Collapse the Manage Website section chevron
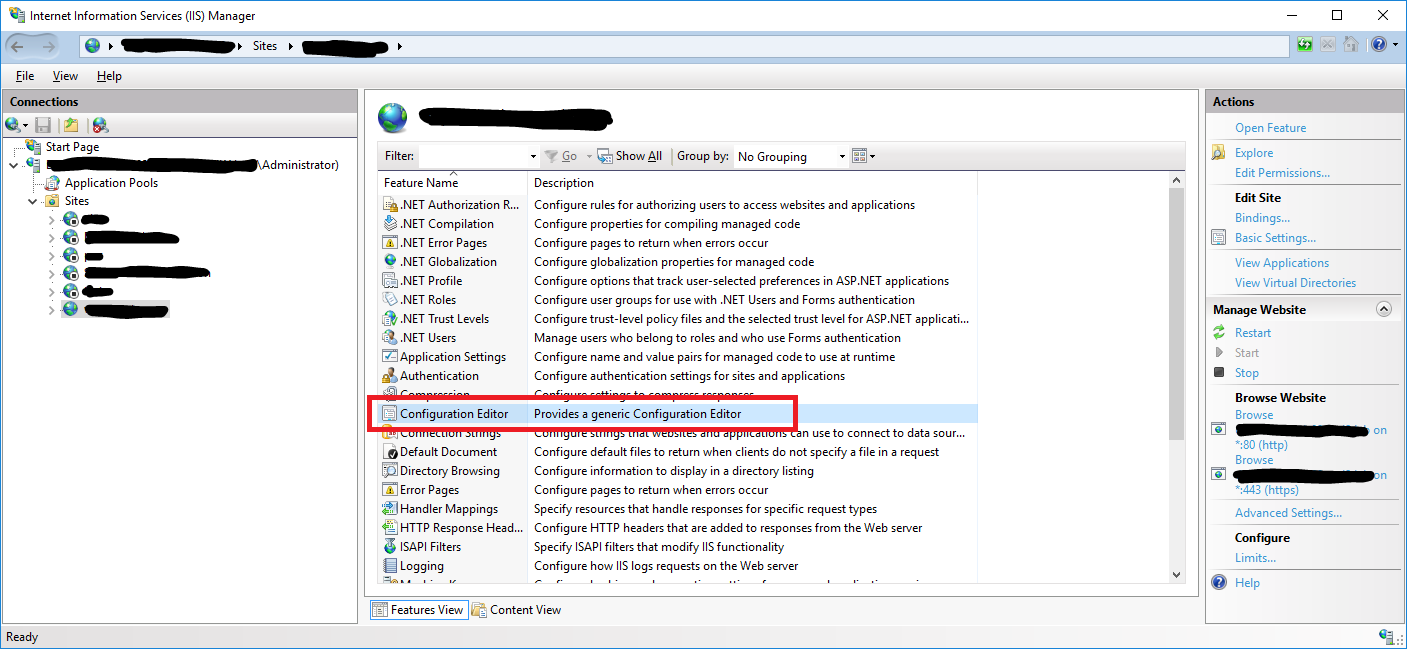 coord(1384,310)
